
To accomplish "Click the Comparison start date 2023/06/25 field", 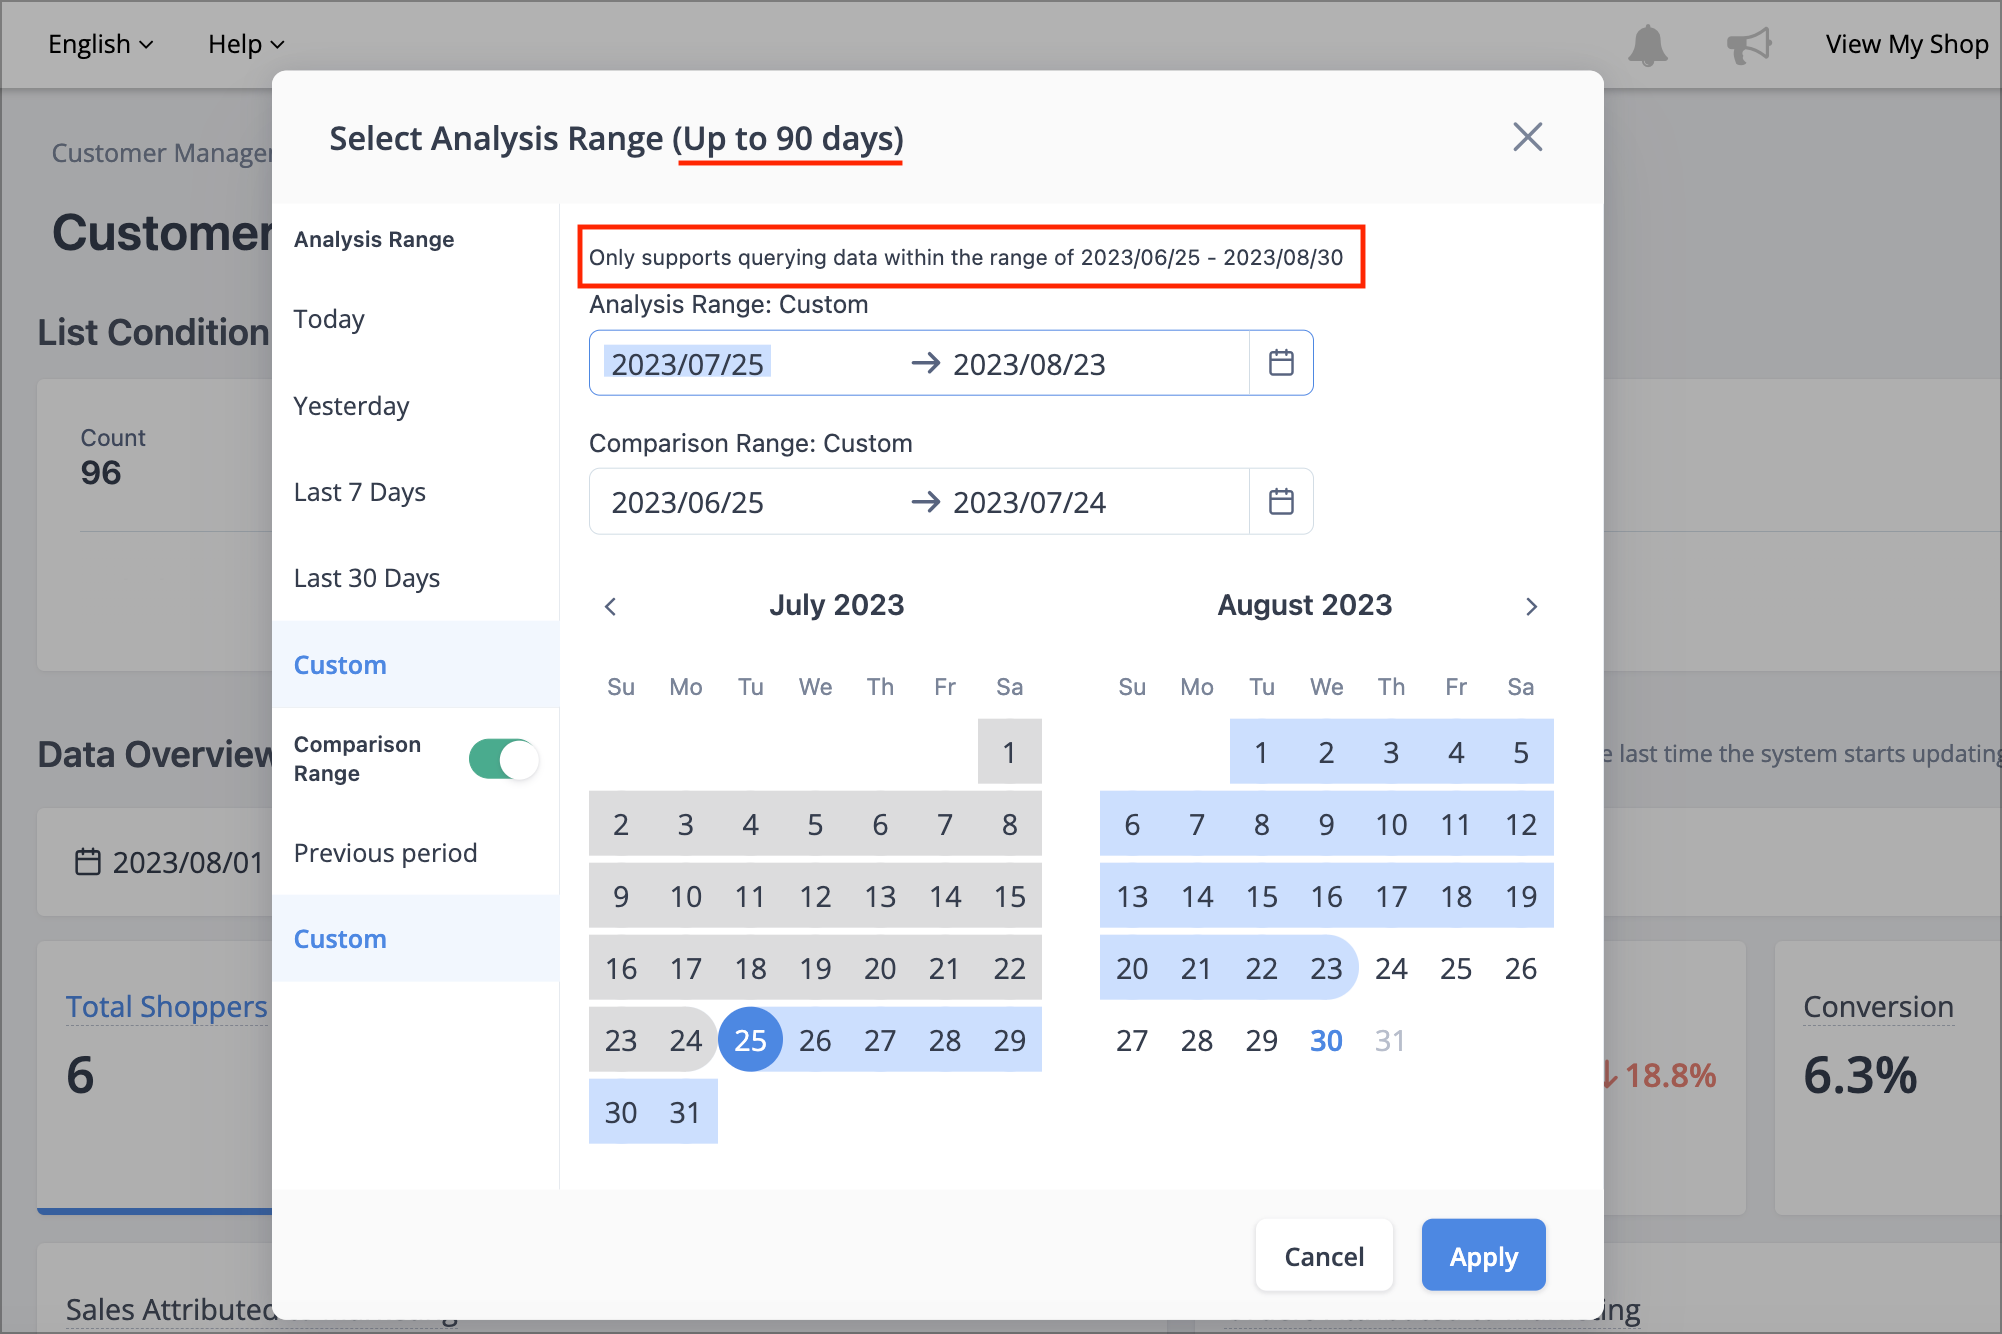I will click(688, 502).
